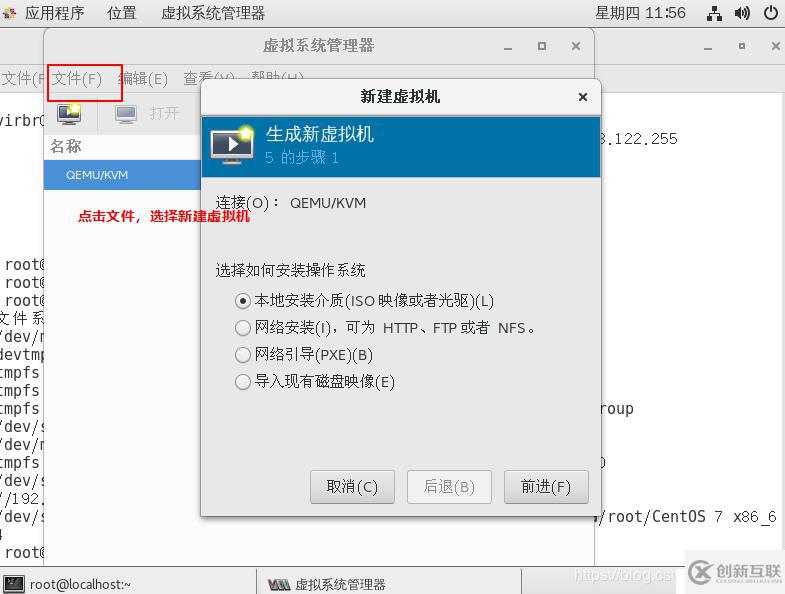
Task: Open the power menu icon
Action: (771, 13)
